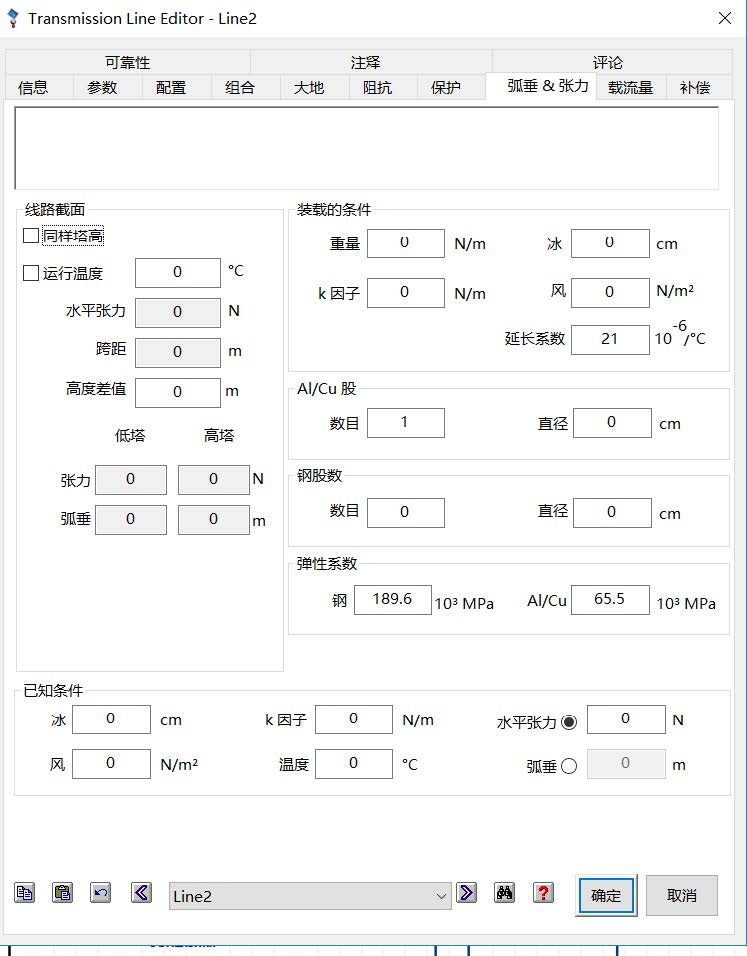Click the binoculars find icon
Viewport: 747px width, 956px height.
coord(504,893)
